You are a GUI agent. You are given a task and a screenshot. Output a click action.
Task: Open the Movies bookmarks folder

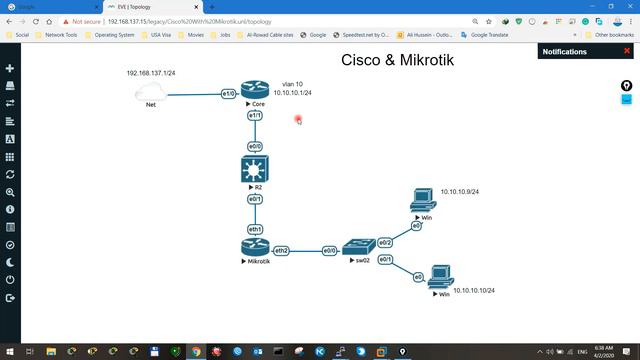coord(191,35)
